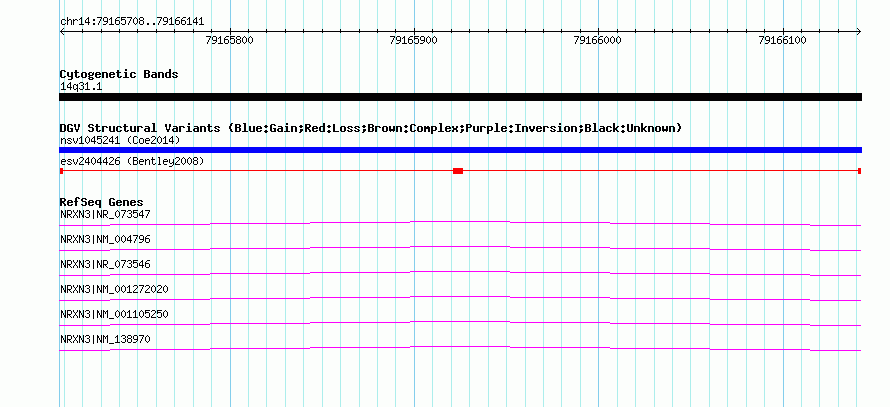Image resolution: width=890 pixels, height=407 pixels.
Task: Click the 79165800 ruler position label
Action: coord(230,40)
